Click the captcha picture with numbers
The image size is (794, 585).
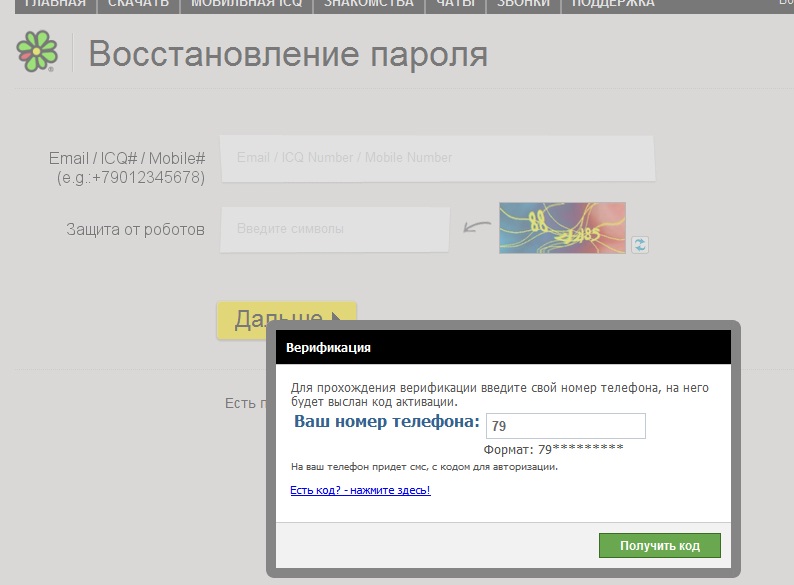[562, 228]
